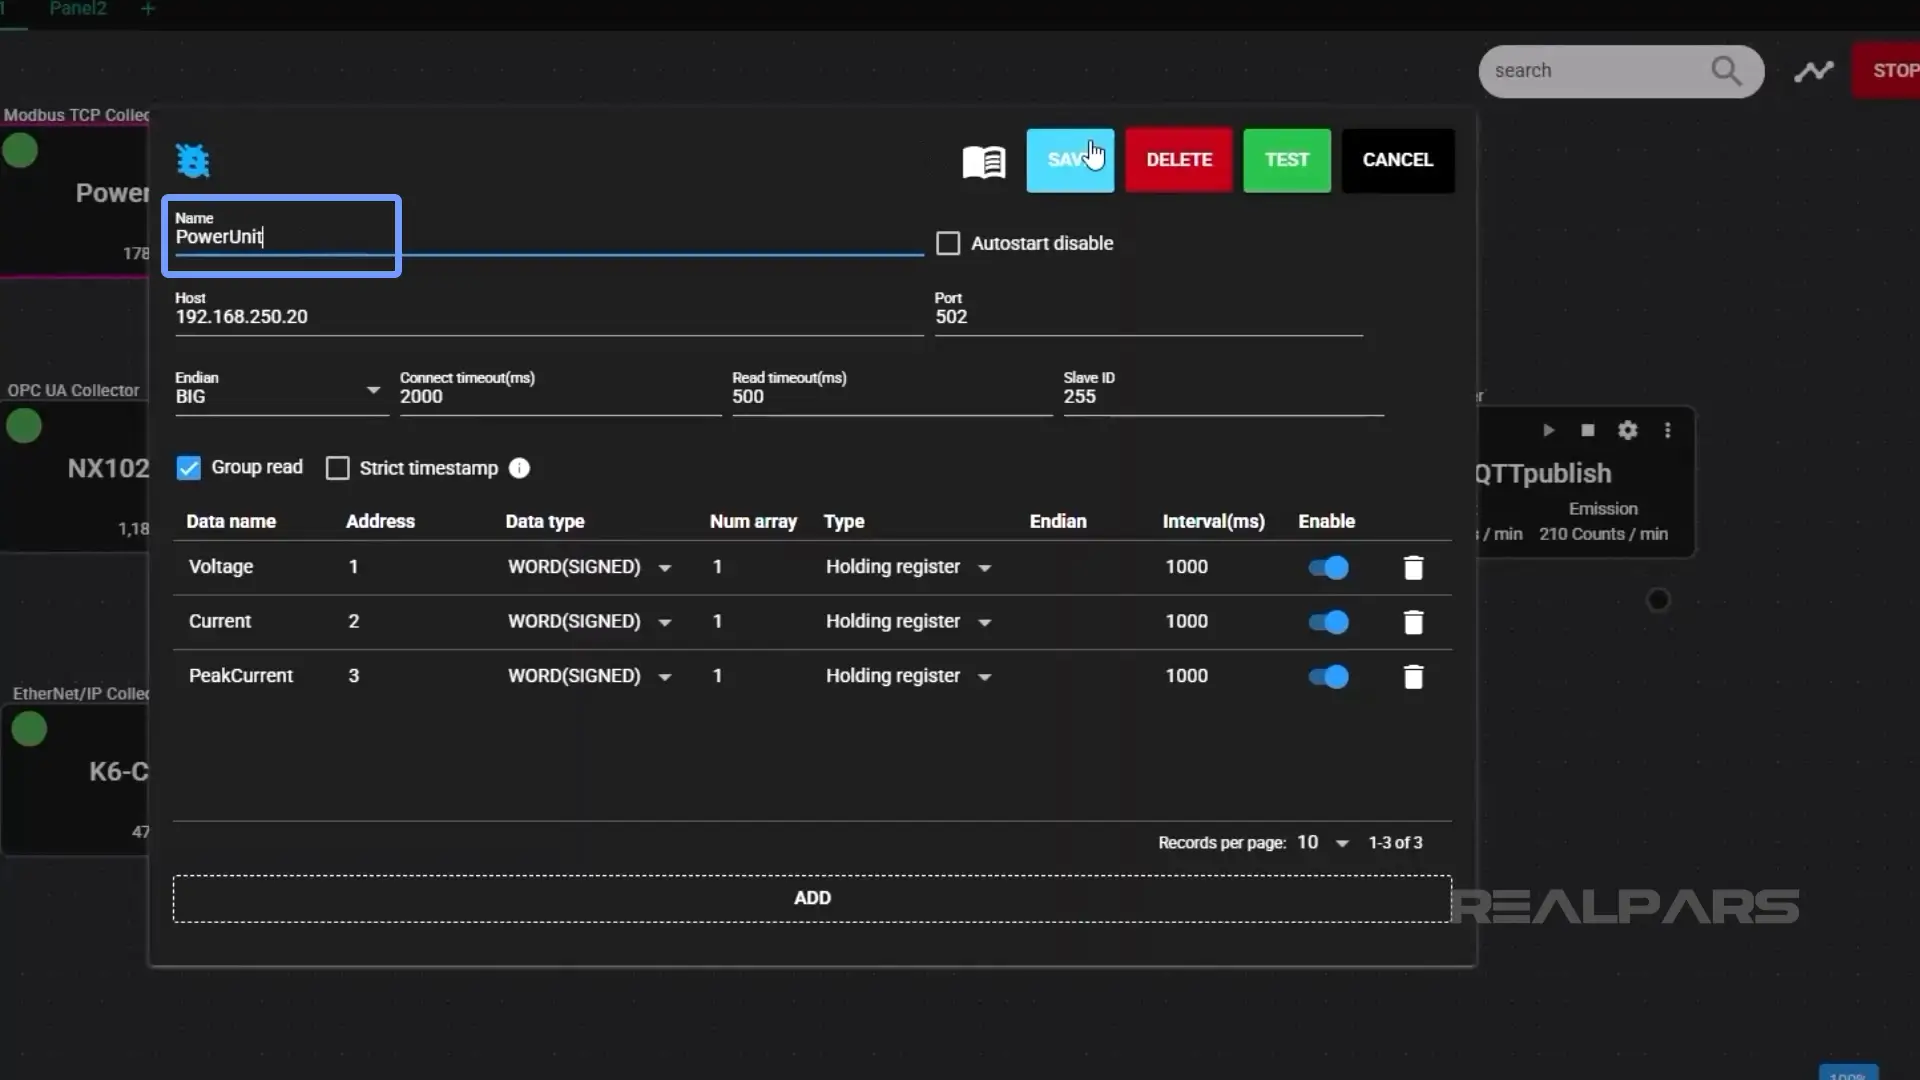The image size is (1920, 1080).
Task: Click Voltage interval value 1000
Action: 1186,567
